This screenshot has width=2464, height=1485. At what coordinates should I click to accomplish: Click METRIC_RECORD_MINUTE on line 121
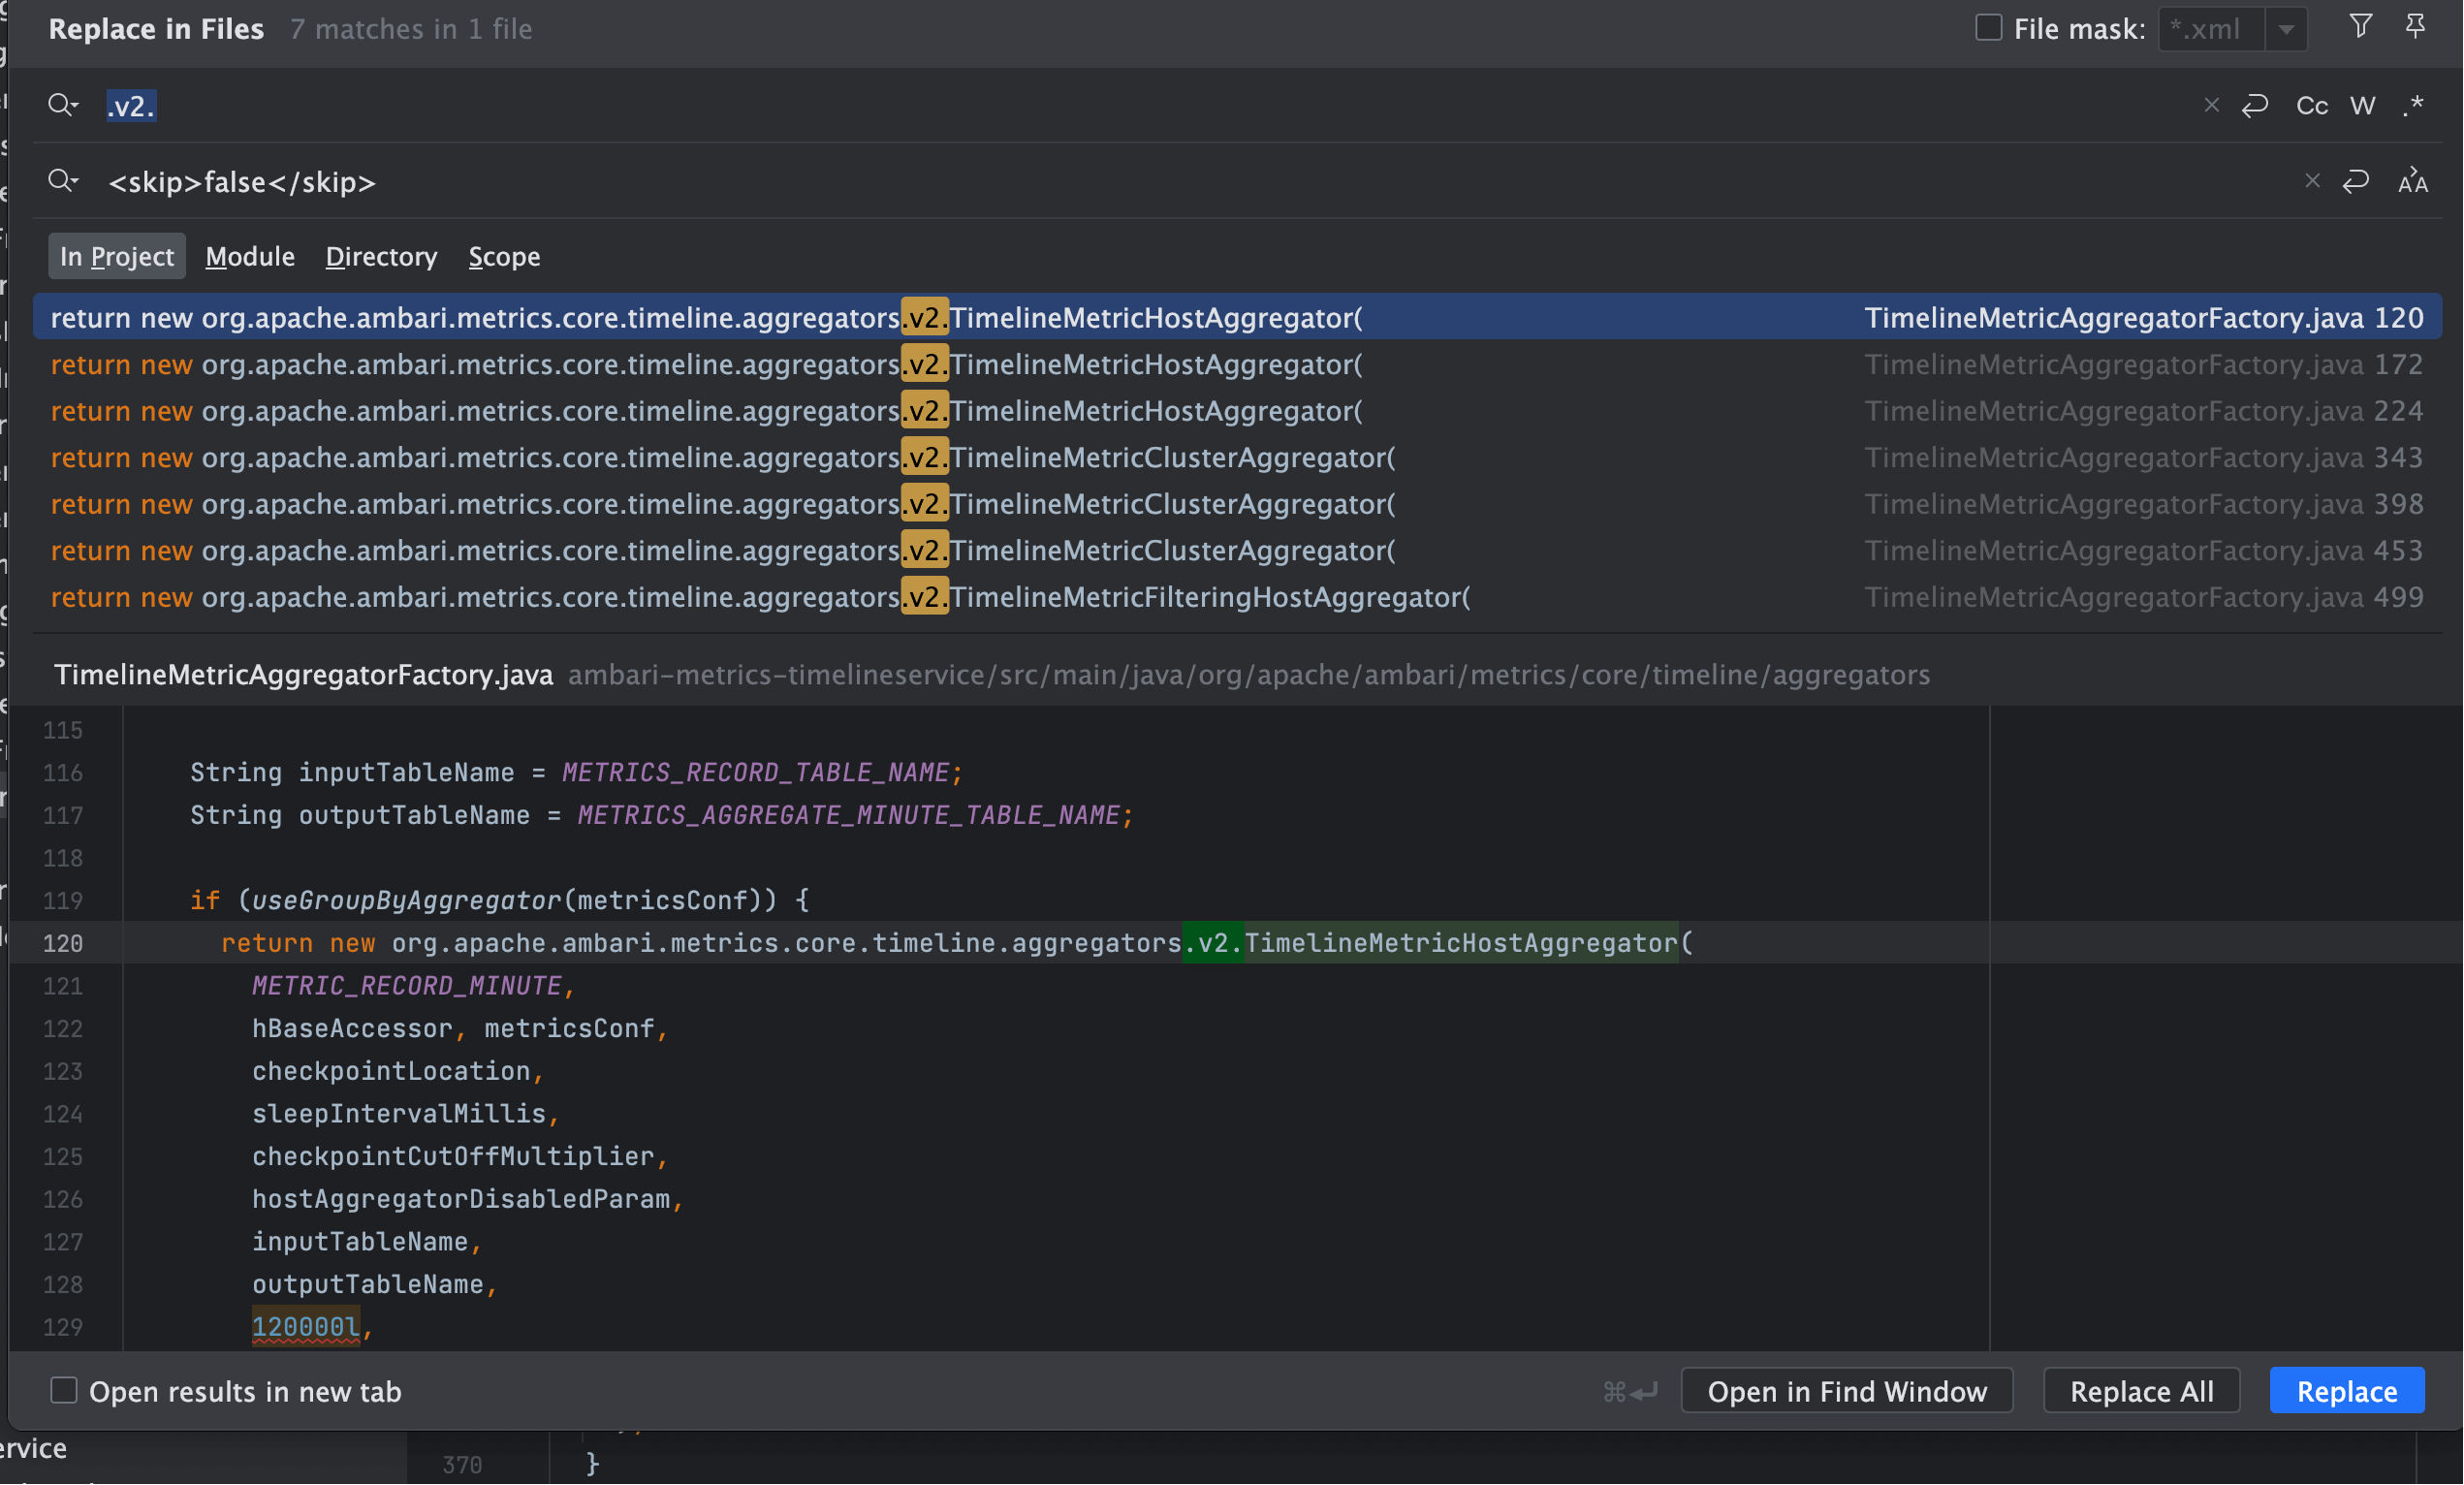[x=407, y=986]
